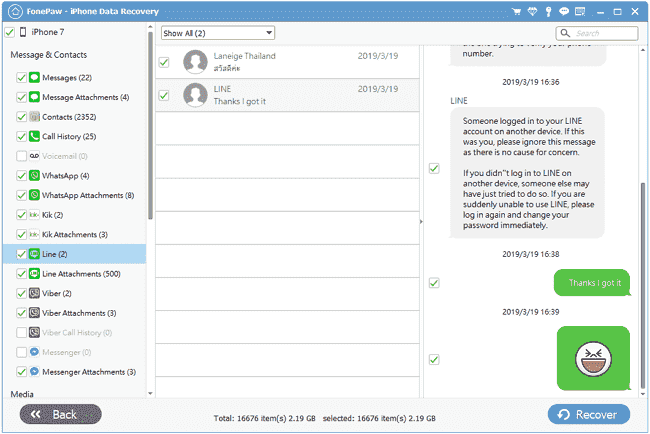Click the Back button
The image size is (650, 434).
click(61, 414)
